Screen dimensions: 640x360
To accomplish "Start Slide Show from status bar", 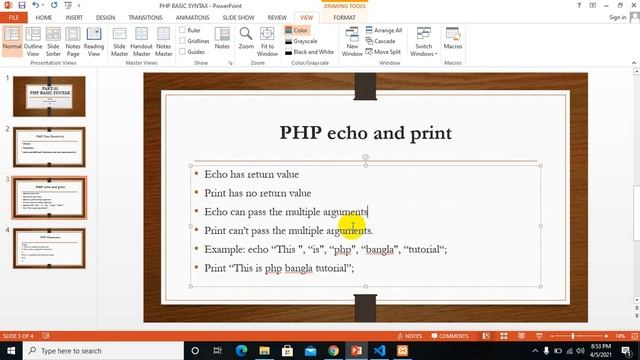I will tap(539, 336).
